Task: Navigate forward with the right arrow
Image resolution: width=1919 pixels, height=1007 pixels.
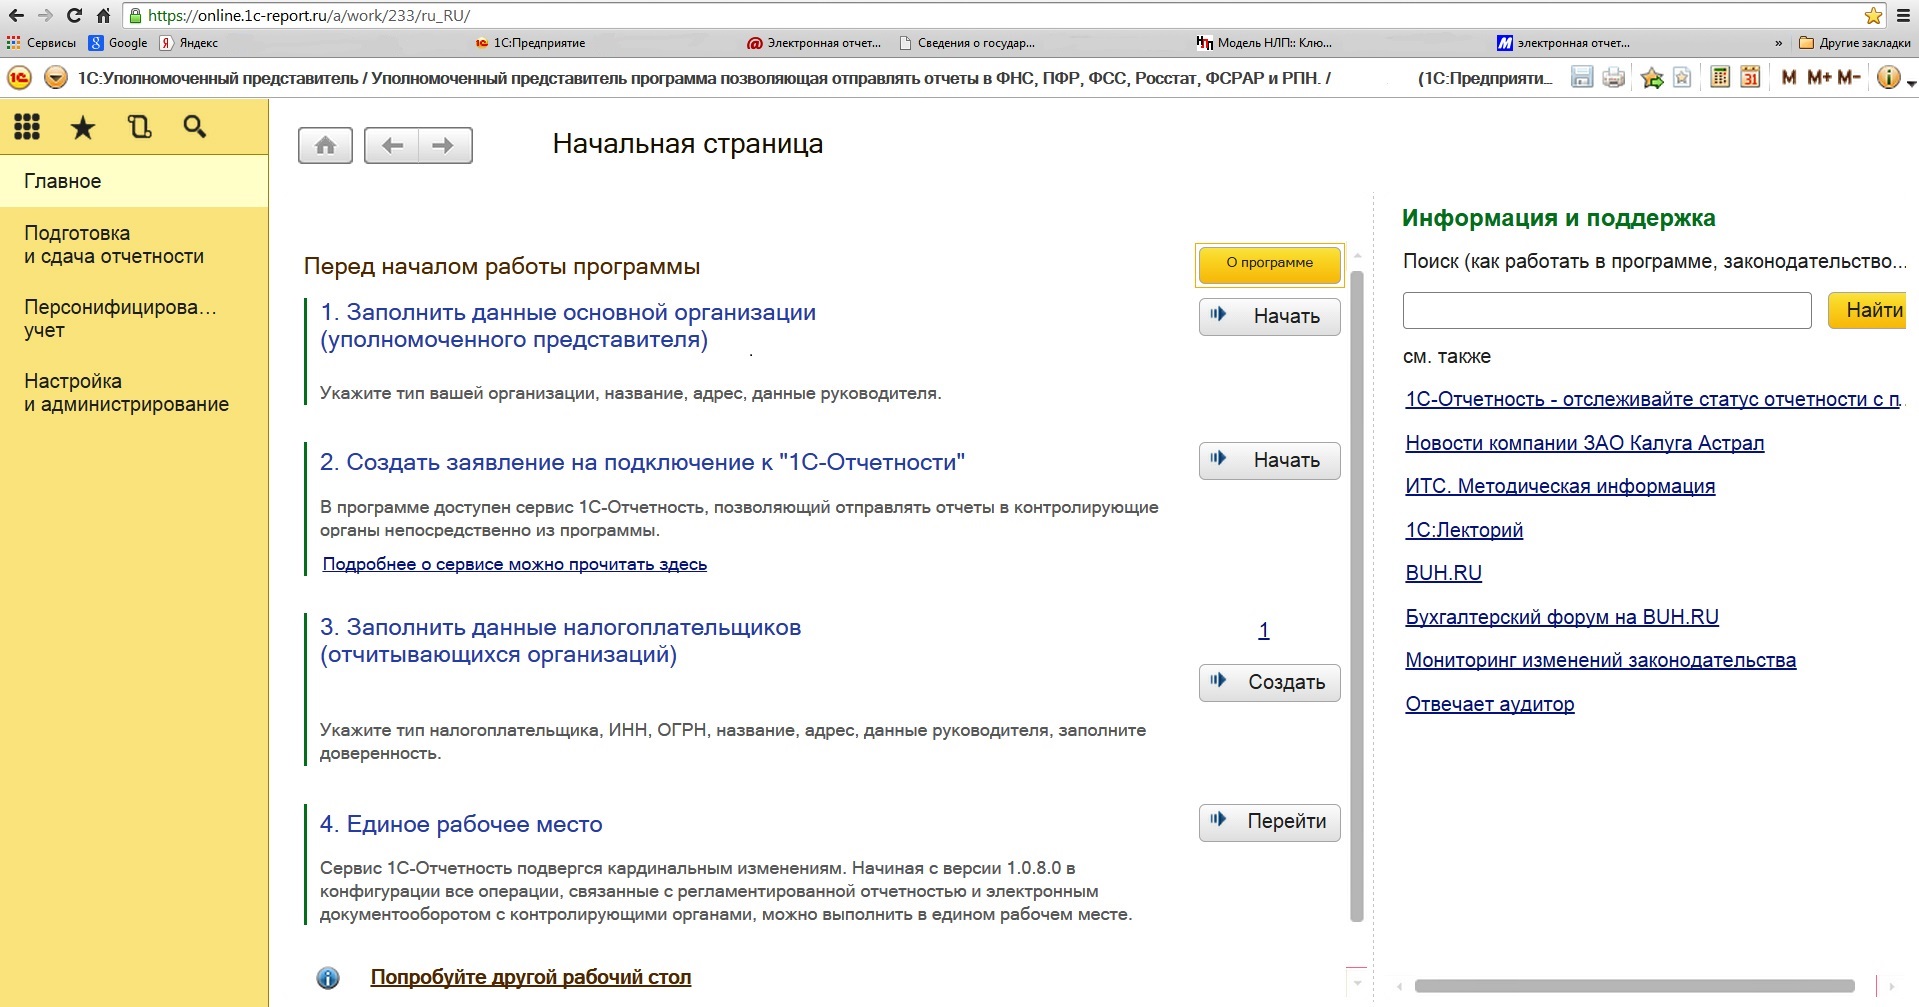Action: click(445, 146)
